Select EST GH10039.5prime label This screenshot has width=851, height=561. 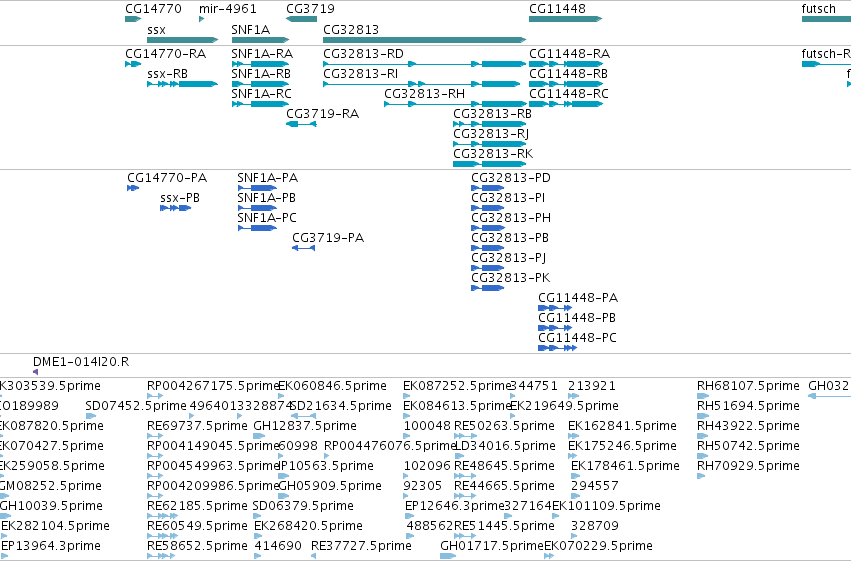(x=52, y=506)
